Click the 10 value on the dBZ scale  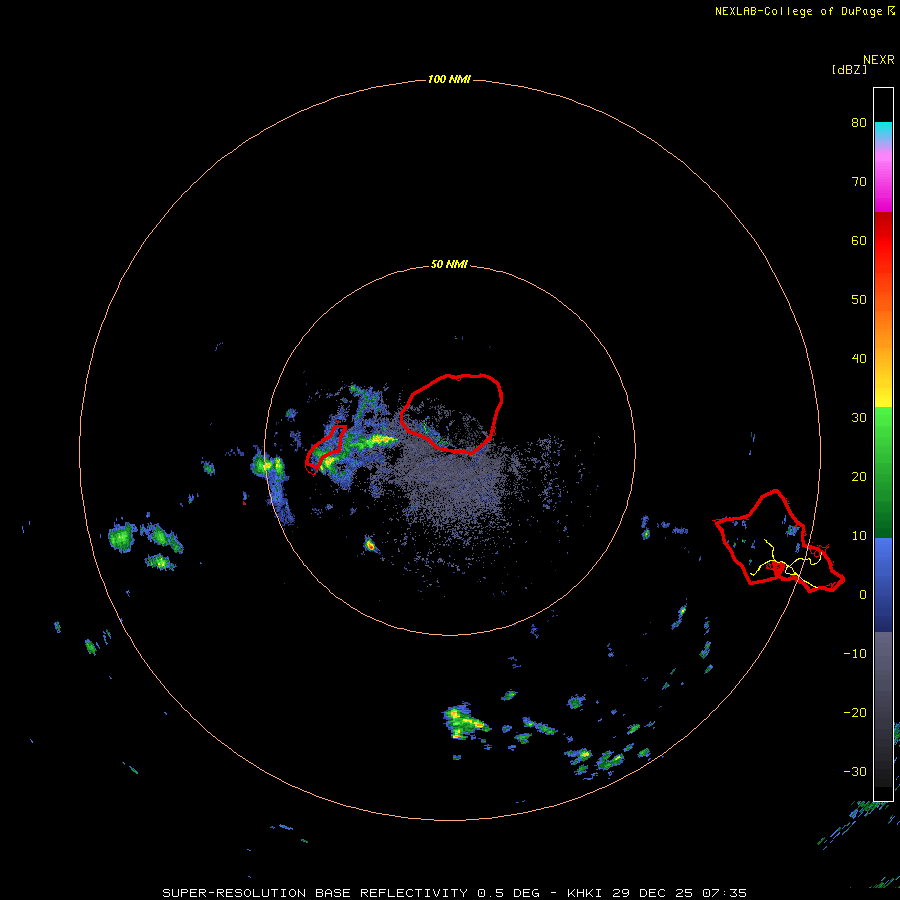pyautogui.click(x=859, y=536)
